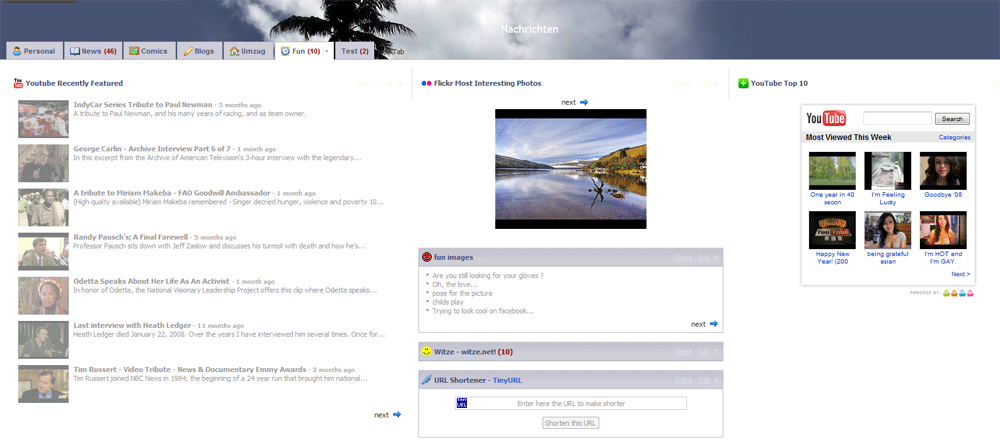Click the TinyURL logo inside the URL field

coord(462,403)
